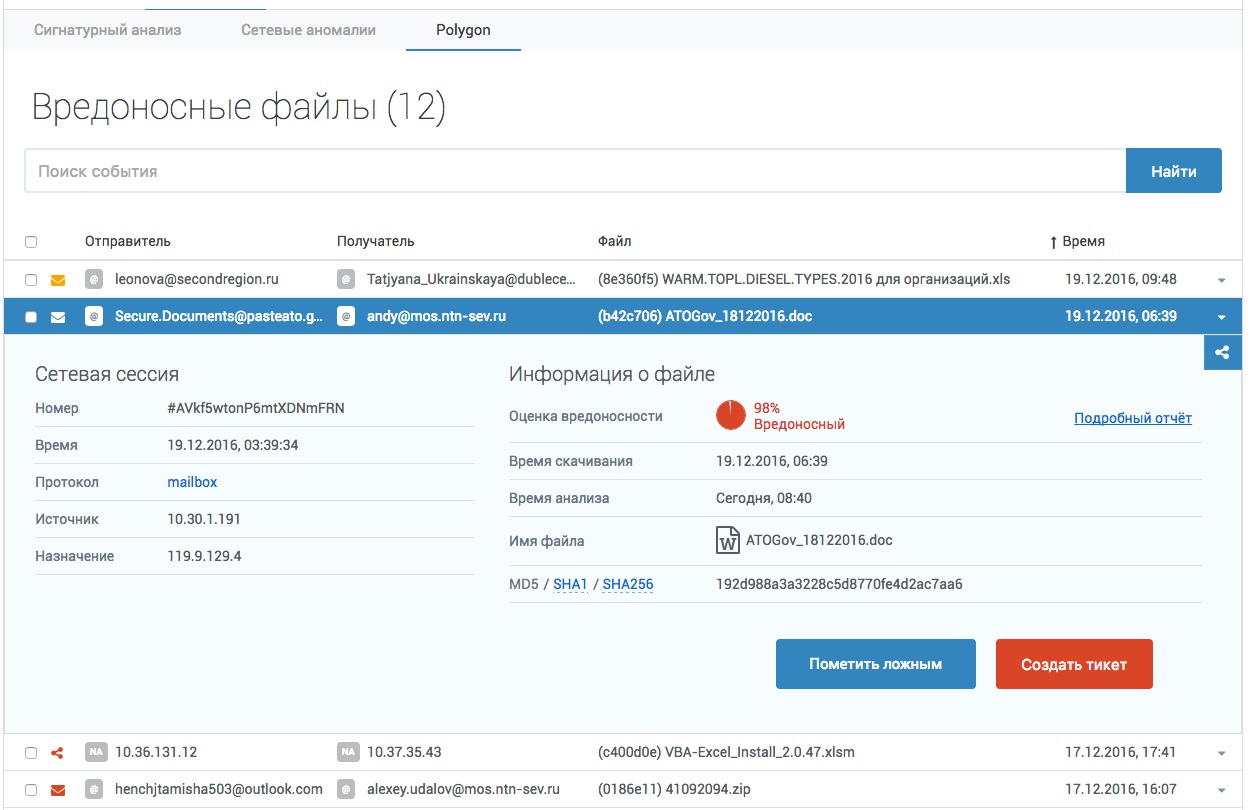Click the Word document icon beside ATOGov_18122016.doc
Screen dimensions: 1250x810
pos(728,540)
